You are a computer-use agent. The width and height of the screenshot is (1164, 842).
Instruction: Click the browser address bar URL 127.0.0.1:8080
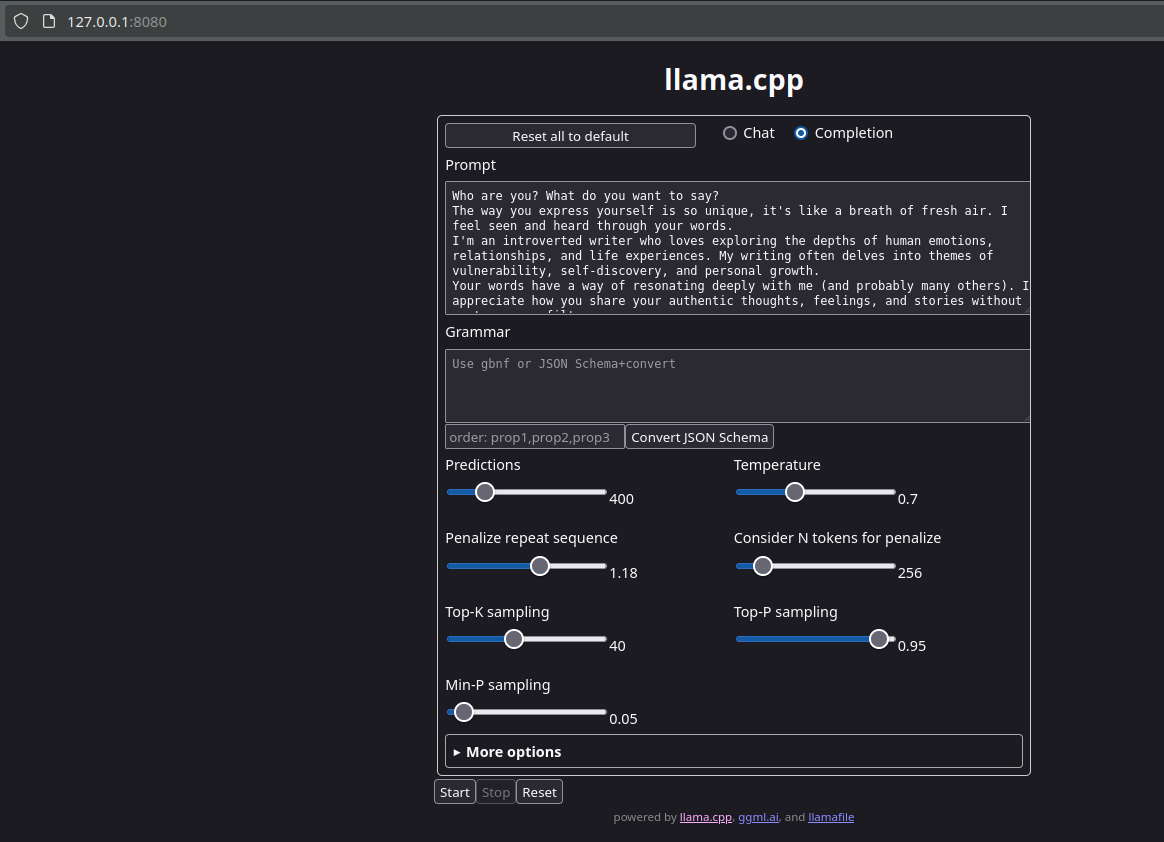pyautogui.click(x=117, y=22)
